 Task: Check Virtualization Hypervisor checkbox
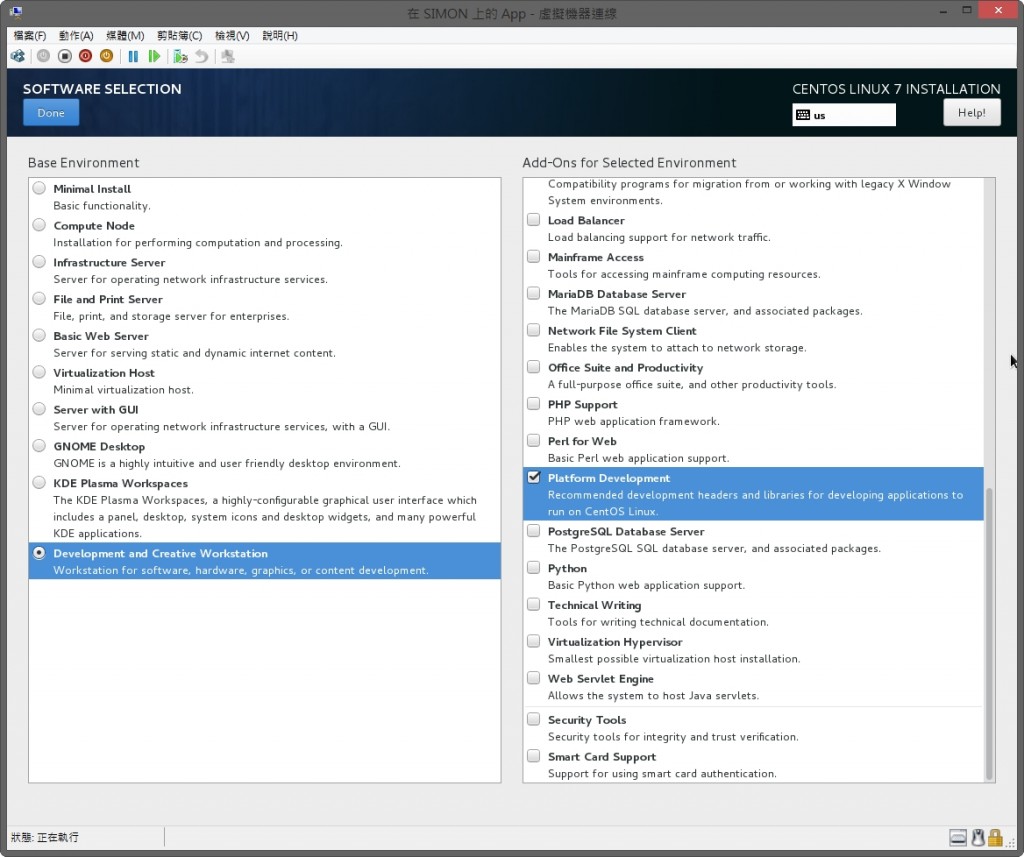(x=534, y=641)
